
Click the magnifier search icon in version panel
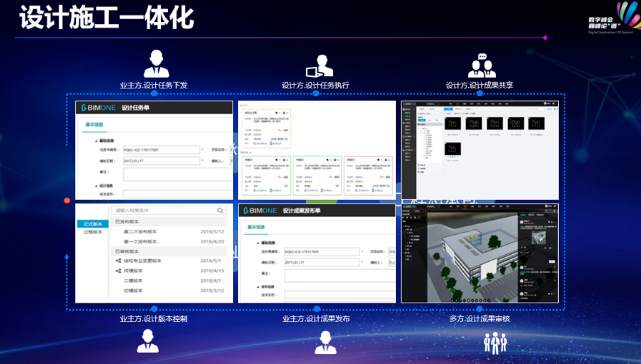(220, 210)
